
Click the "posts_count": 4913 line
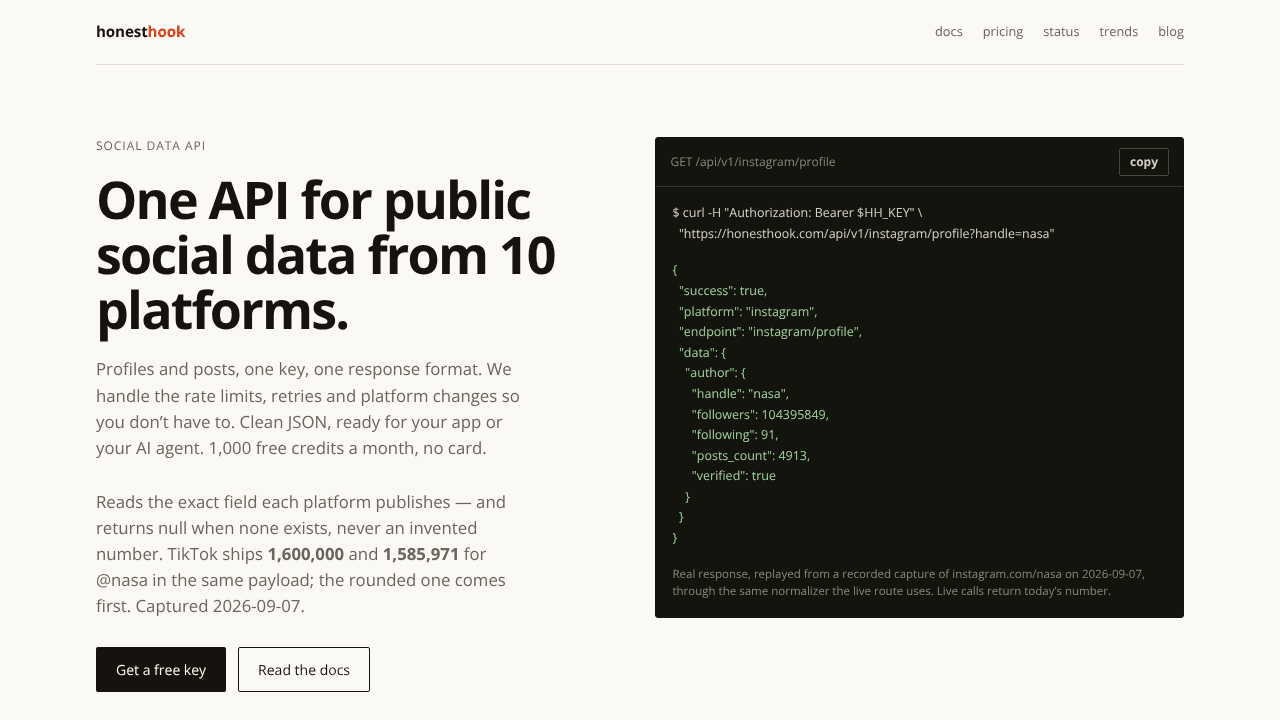click(x=751, y=455)
